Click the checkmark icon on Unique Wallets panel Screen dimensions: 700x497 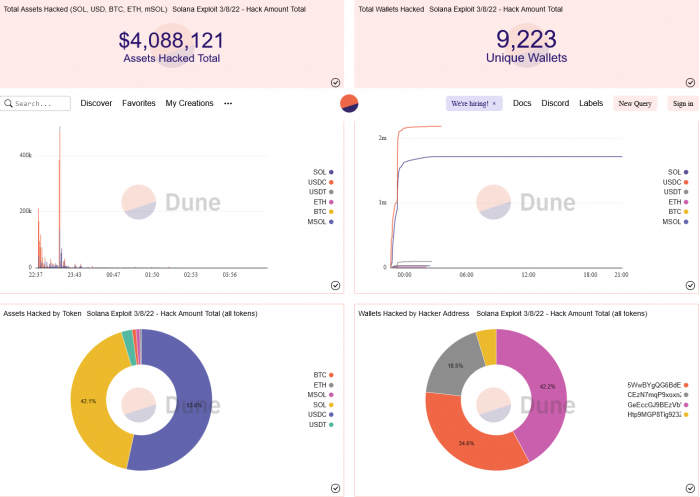[690, 82]
